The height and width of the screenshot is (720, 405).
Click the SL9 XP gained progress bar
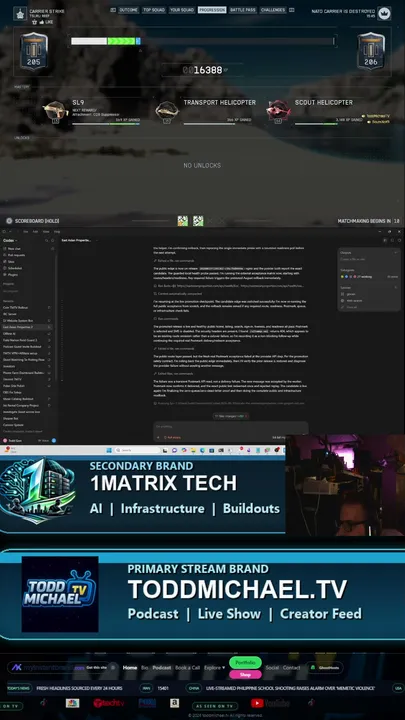[x=106, y=124]
